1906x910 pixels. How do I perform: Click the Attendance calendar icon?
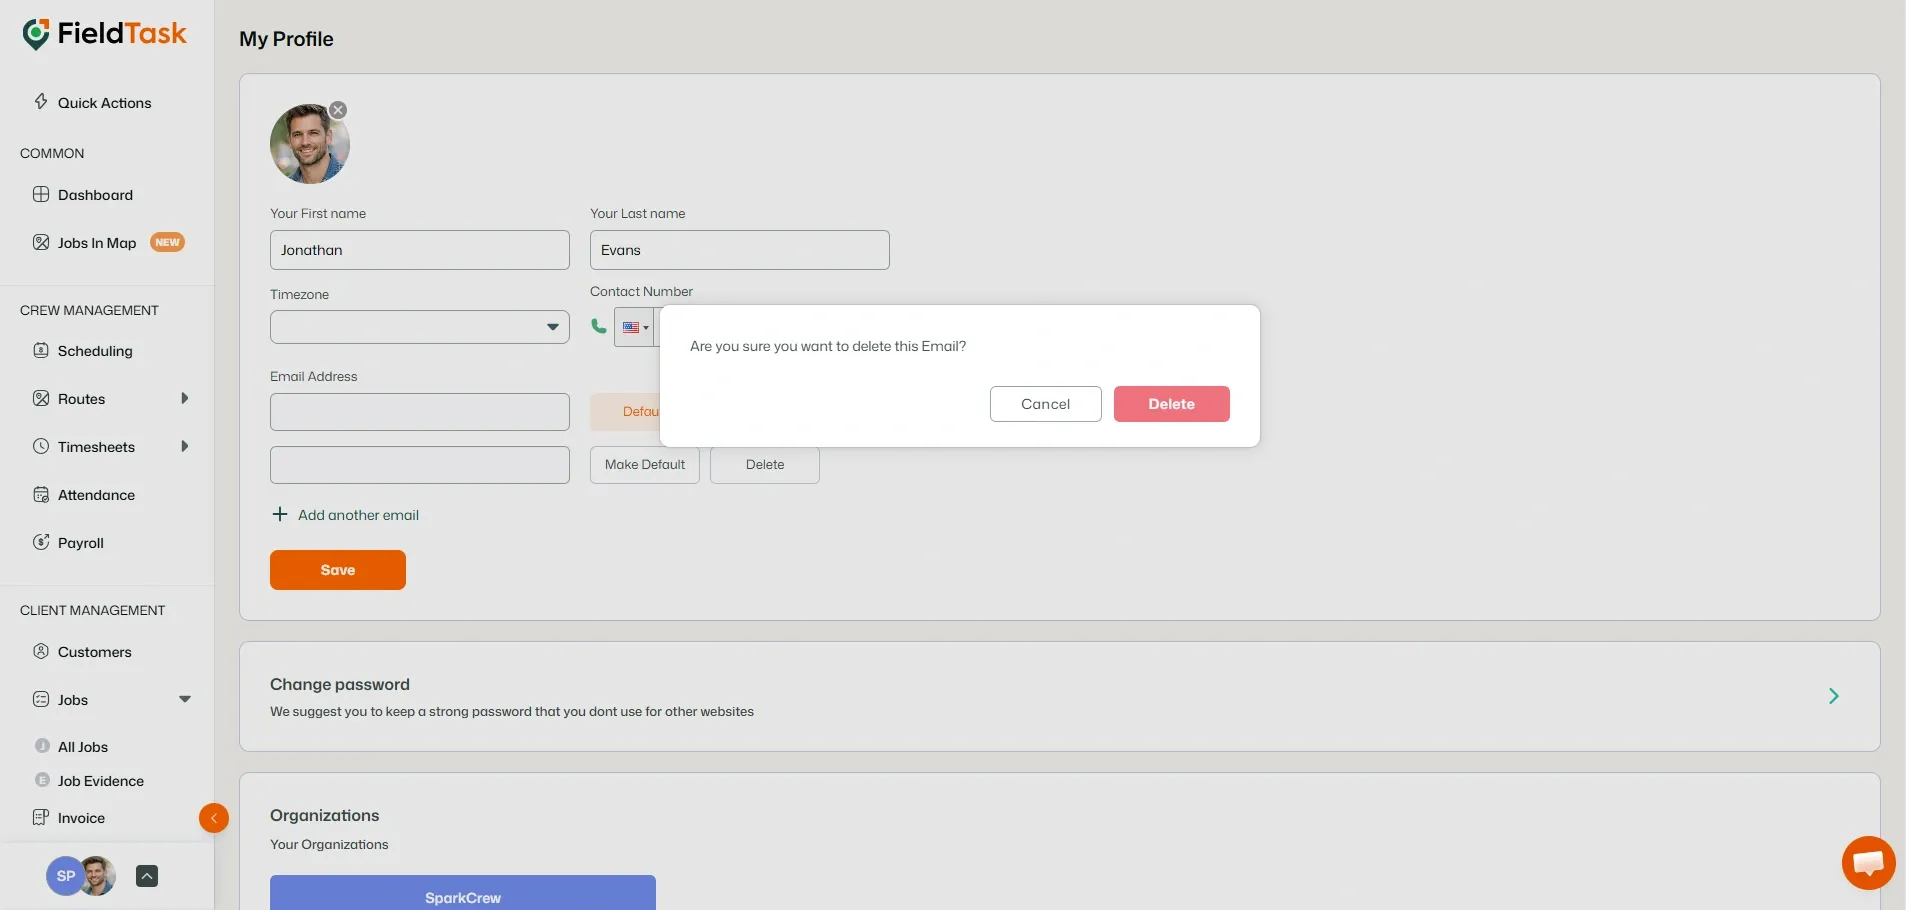41,494
